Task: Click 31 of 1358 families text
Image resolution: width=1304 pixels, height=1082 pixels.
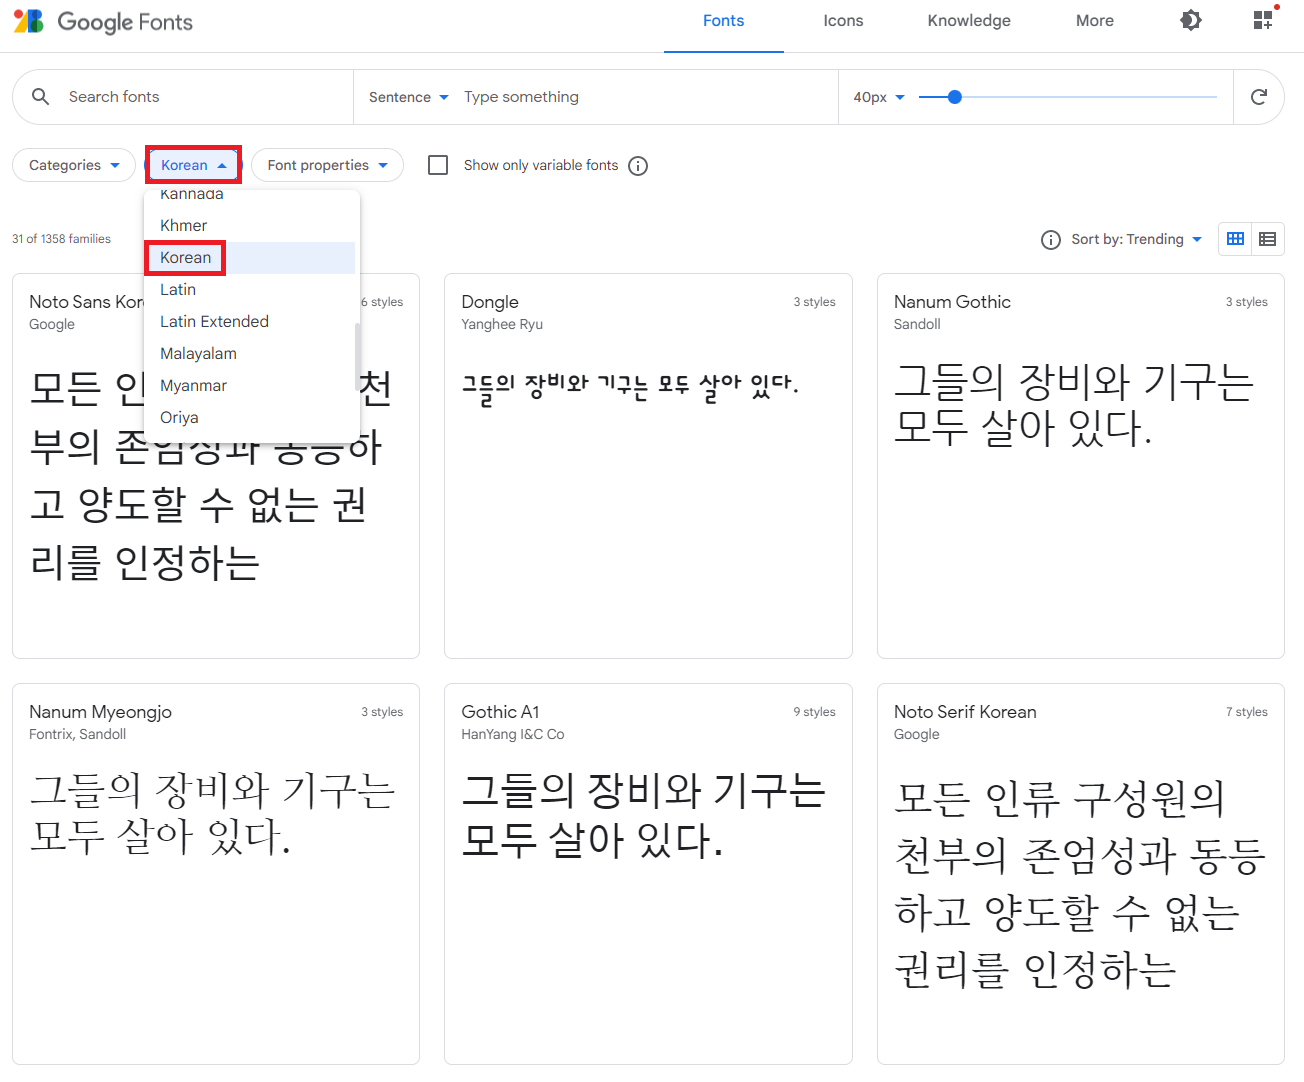Action: (61, 239)
